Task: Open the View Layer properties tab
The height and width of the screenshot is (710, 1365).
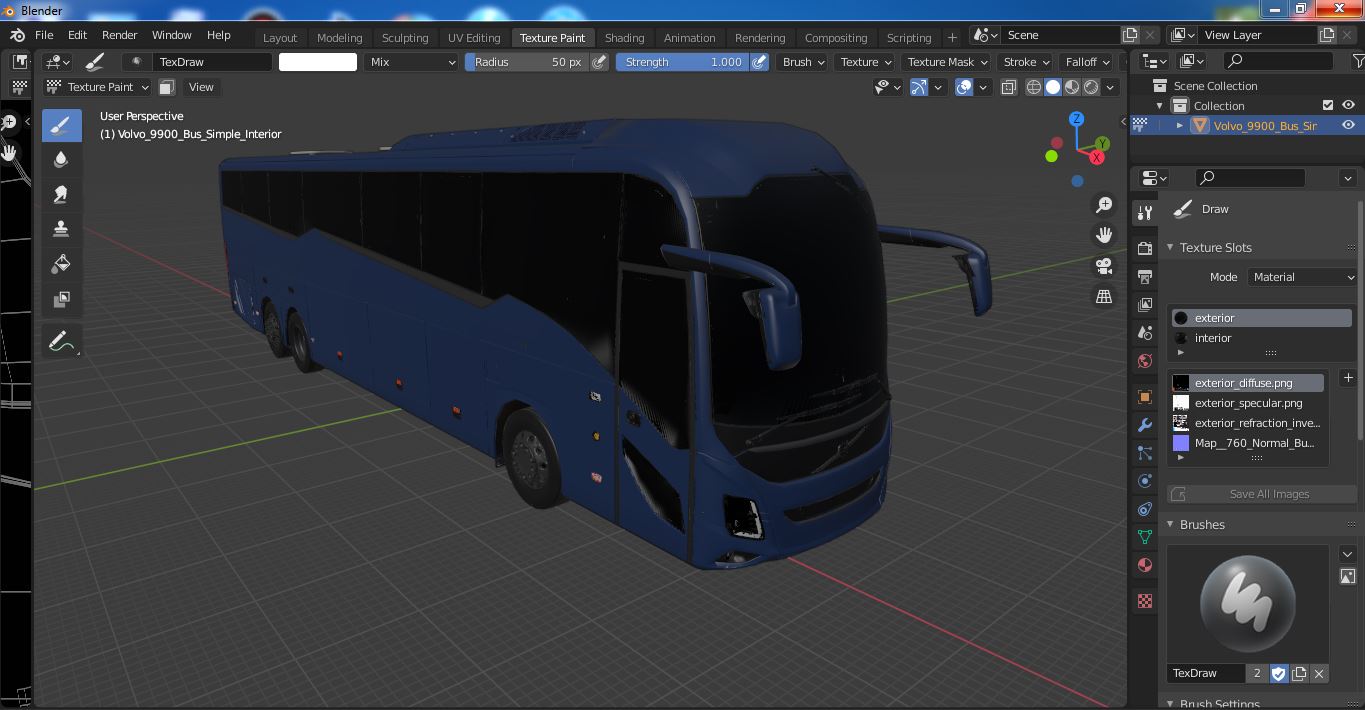Action: click(1145, 304)
